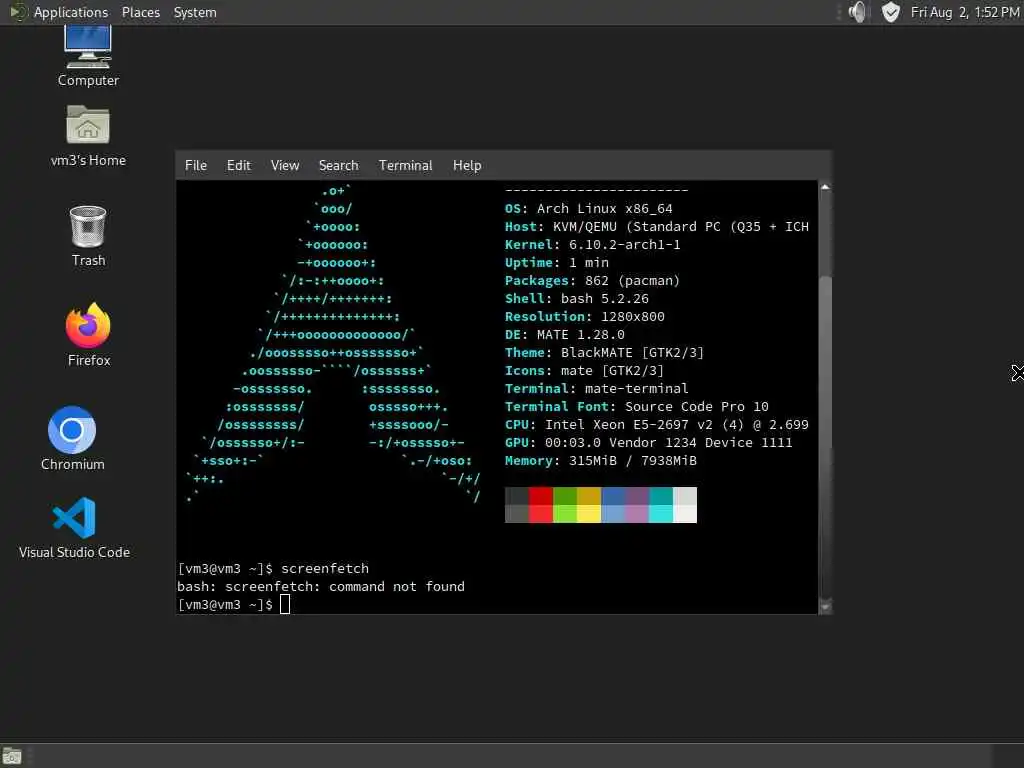Open the Applications menu
Viewport: 1024px width, 768px height.
point(71,12)
